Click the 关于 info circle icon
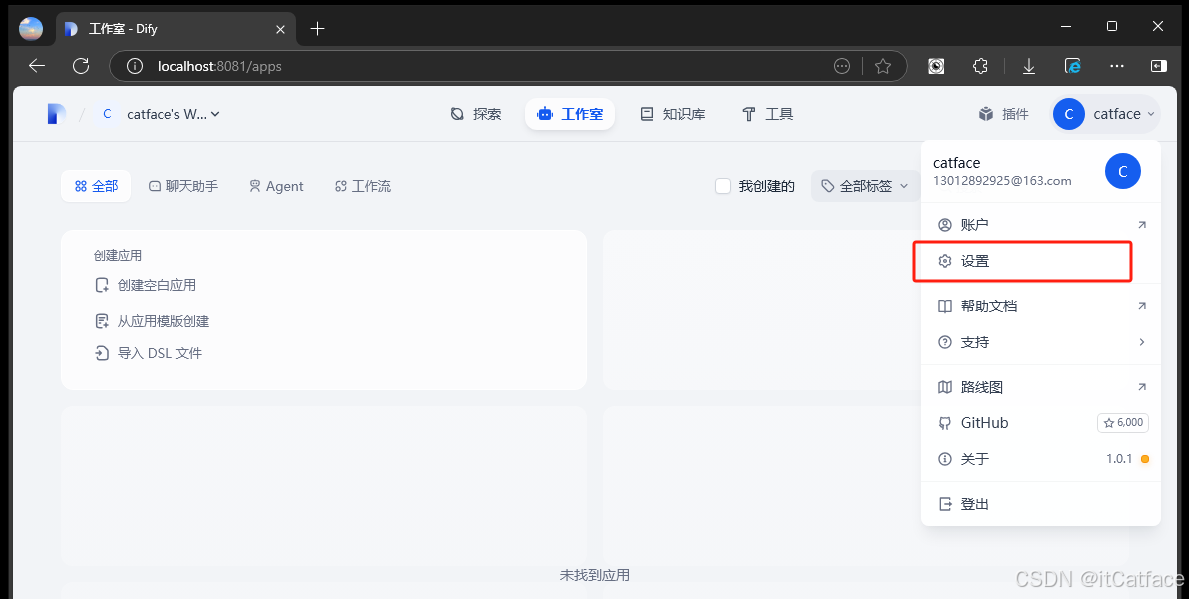1189x599 pixels. click(945, 459)
